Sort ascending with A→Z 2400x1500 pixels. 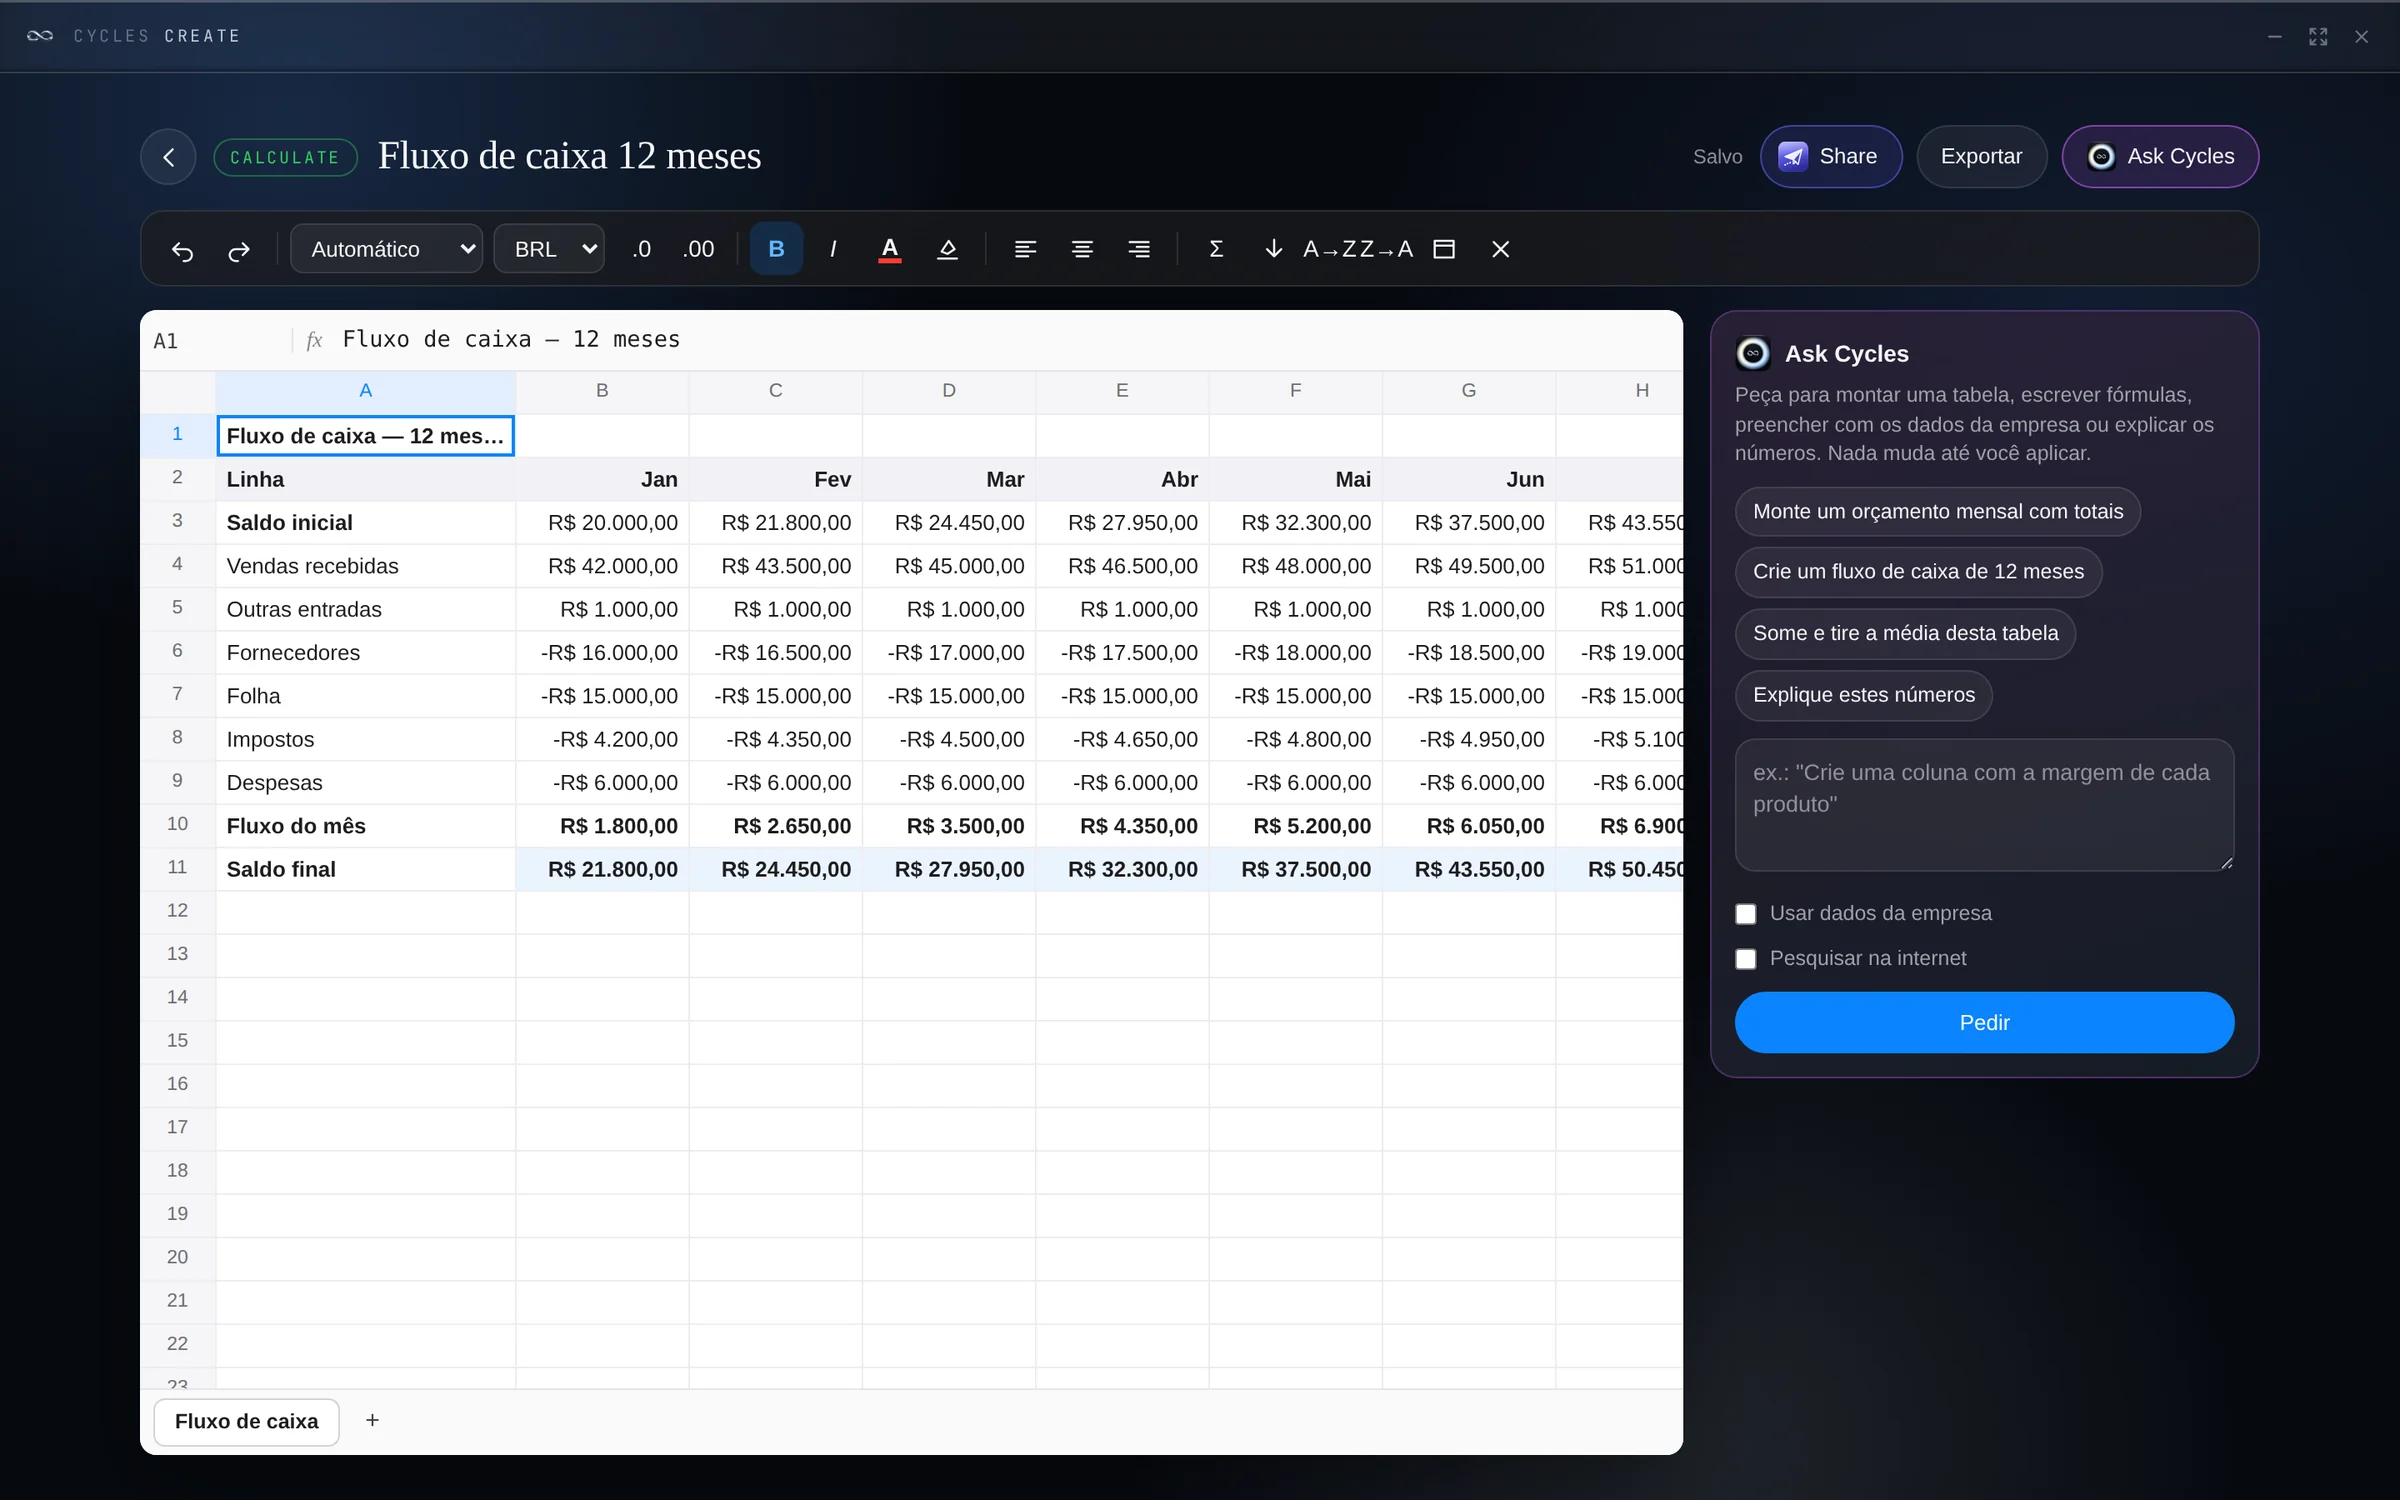pyautogui.click(x=1330, y=249)
